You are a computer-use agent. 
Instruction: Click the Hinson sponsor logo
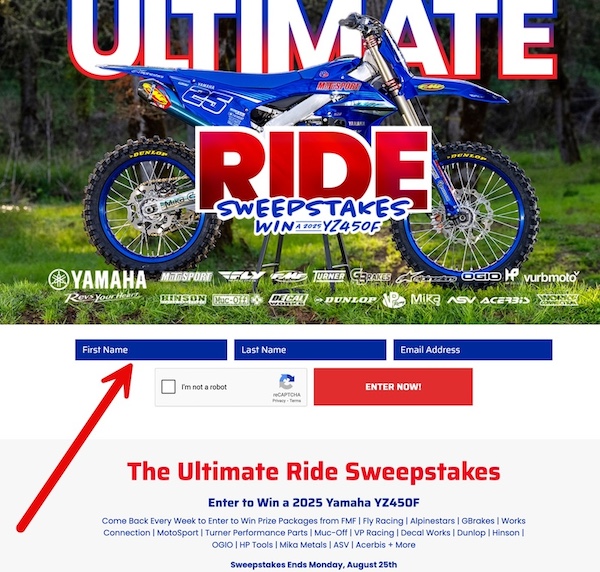[x=183, y=300]
